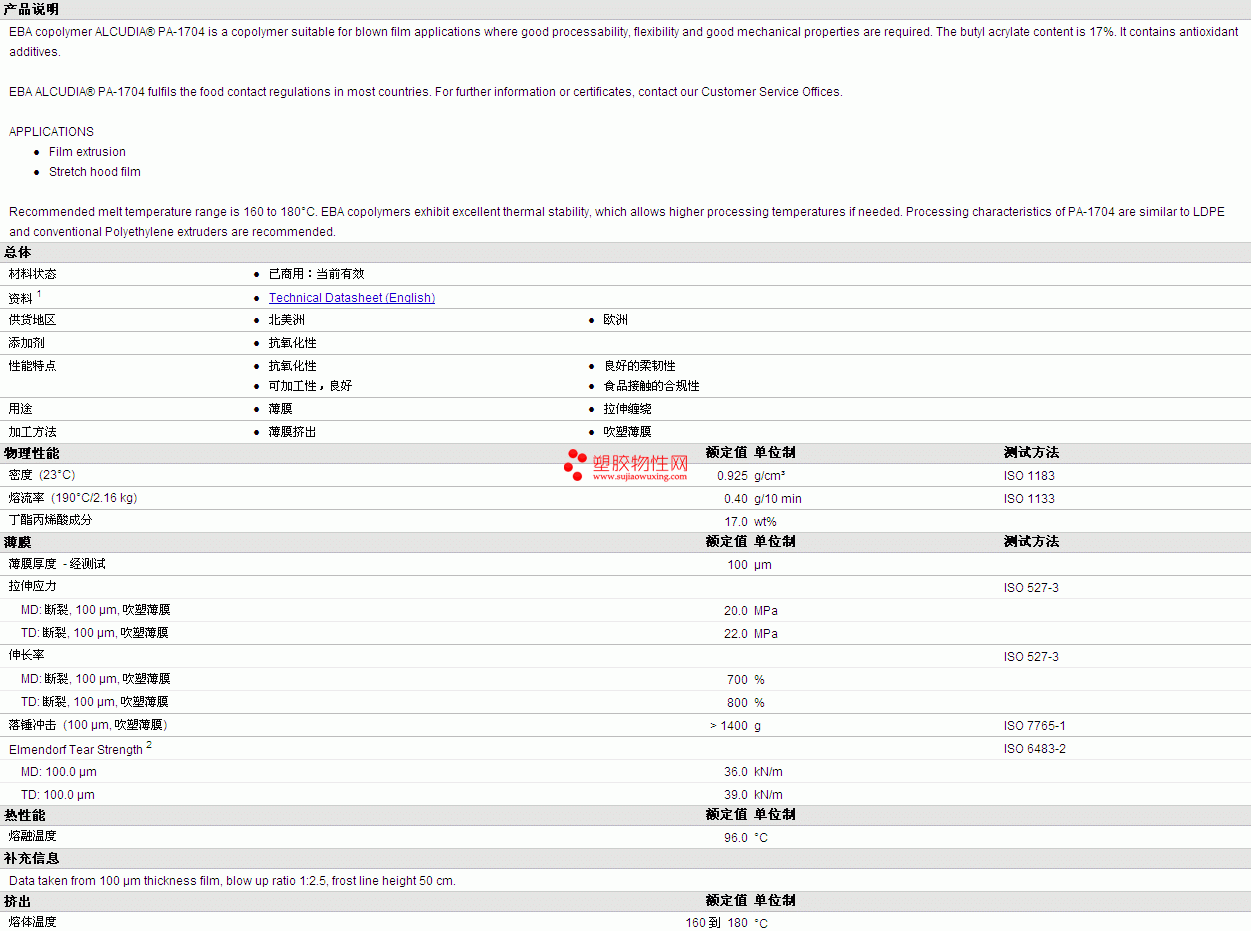Click the 北美洲 region entry
The width and height of the screenshot is (1251, 931).
tap(287, 320)
